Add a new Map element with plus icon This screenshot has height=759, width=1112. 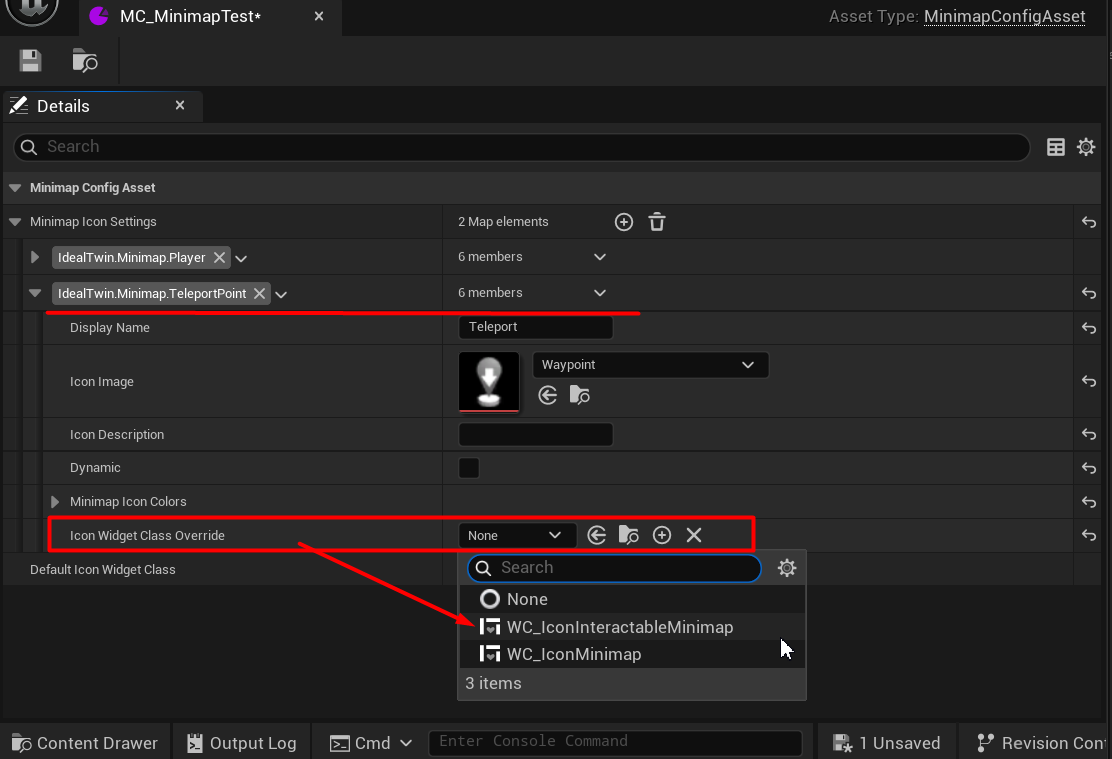coord(624,222)
